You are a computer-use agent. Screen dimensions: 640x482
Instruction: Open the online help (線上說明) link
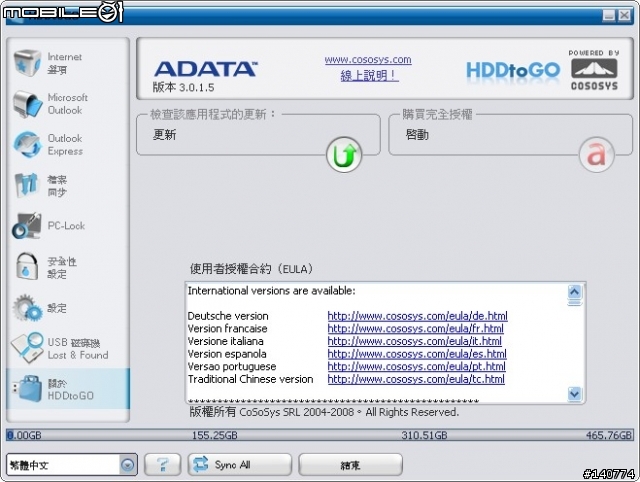[369, 76]
